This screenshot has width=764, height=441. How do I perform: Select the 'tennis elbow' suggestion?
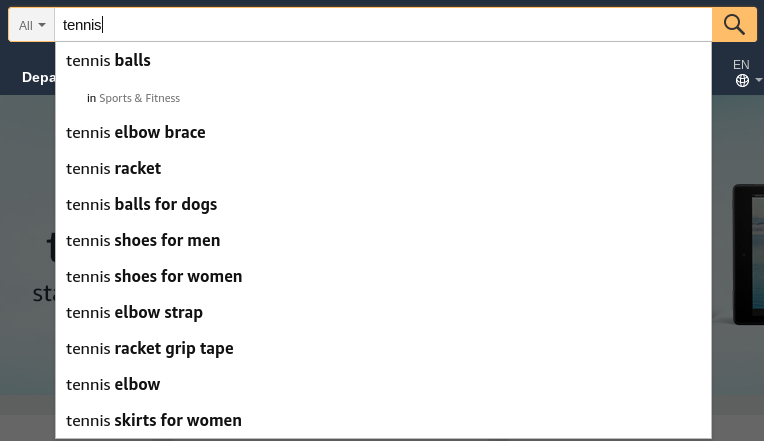pyautogui.click(x=383, y=384)
